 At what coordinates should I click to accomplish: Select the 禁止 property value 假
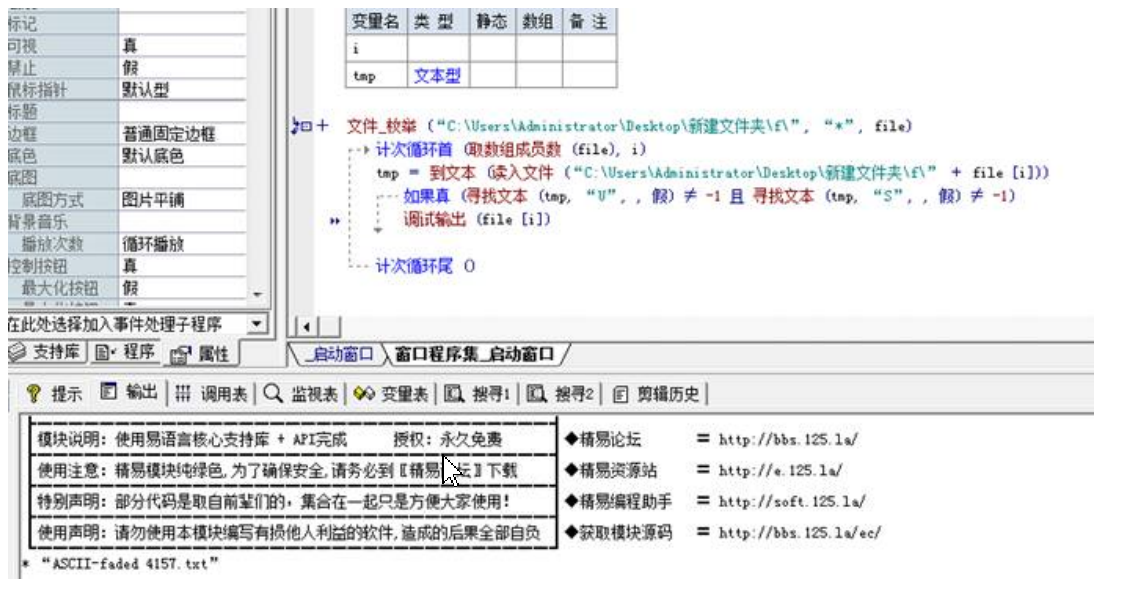[182, 68]
